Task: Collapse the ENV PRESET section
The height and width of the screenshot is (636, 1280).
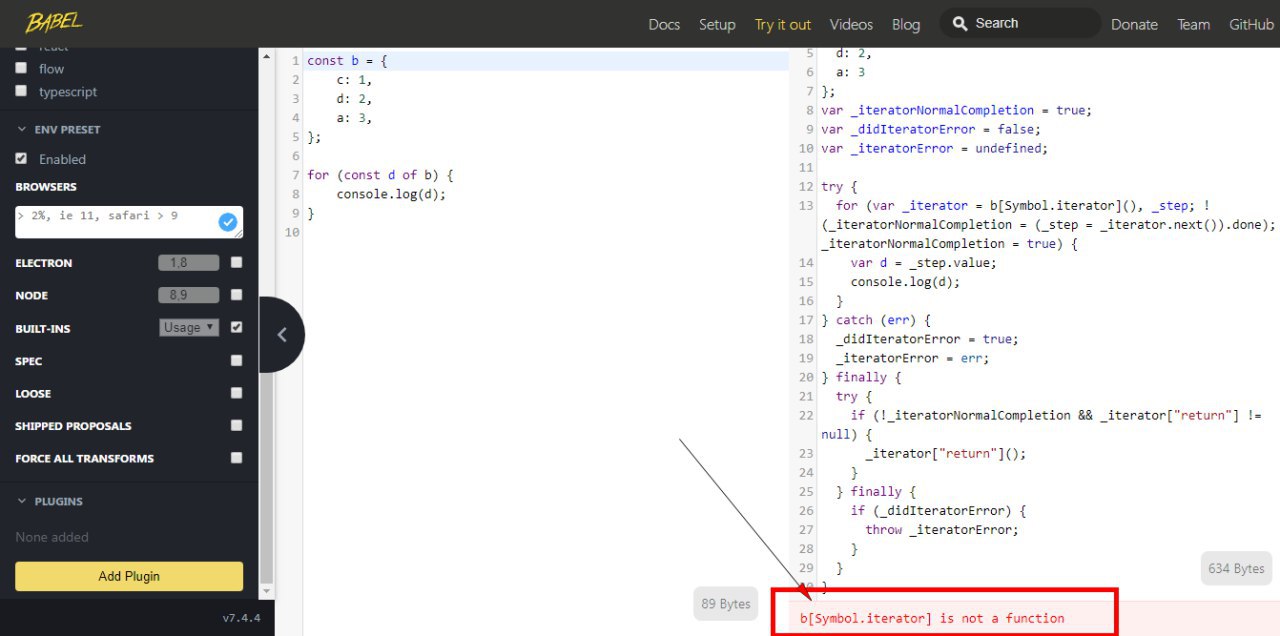Action: coord(58,129)
